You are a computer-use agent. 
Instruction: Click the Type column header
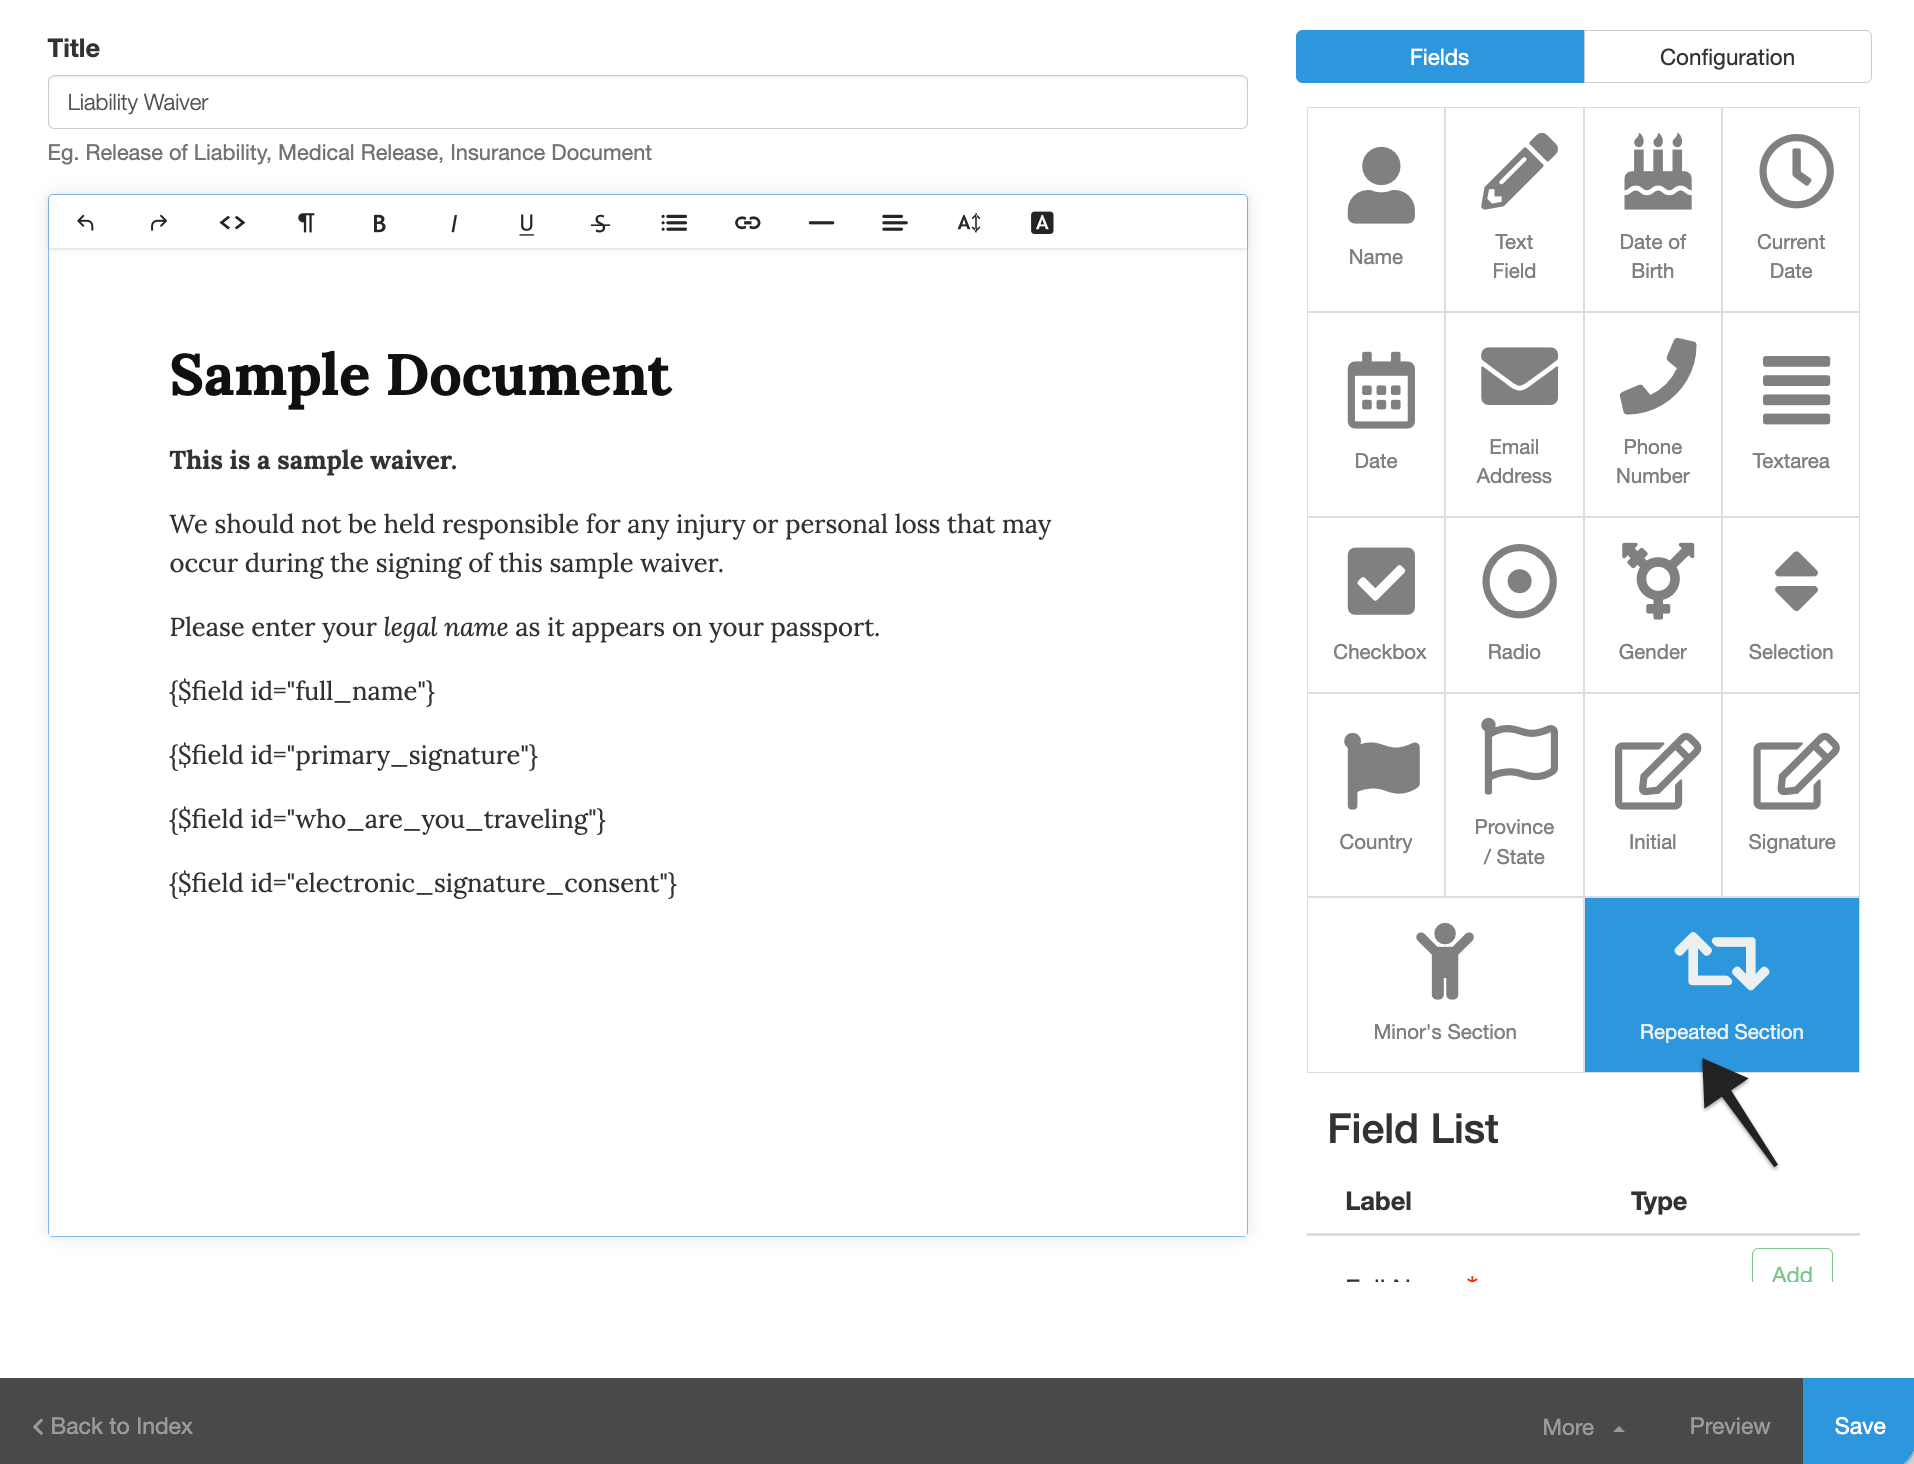point(1658,1201)
